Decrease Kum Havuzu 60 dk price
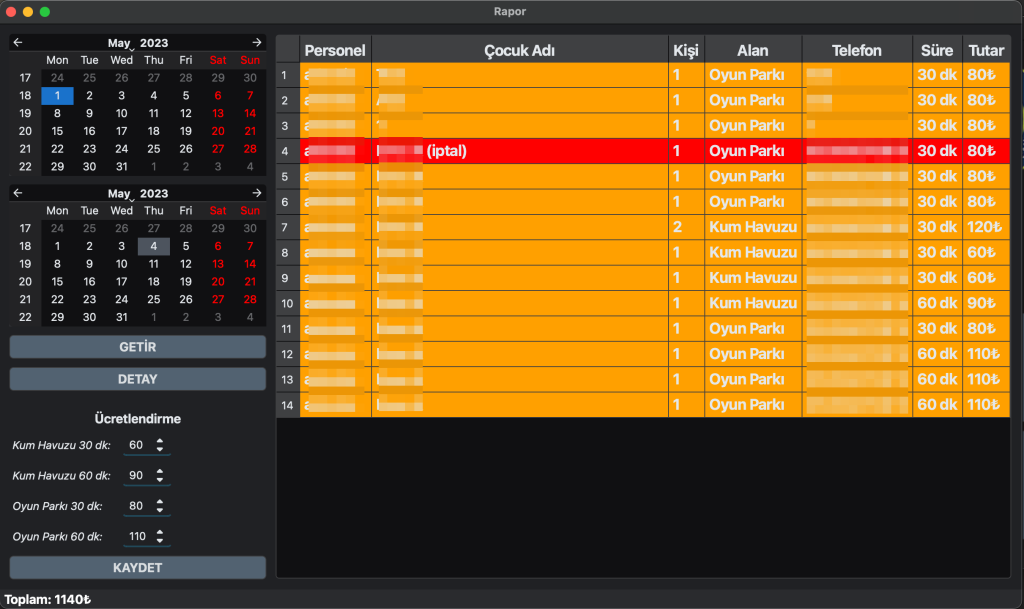This screenshot has height=609, width=1024. [x=160, y=480]
